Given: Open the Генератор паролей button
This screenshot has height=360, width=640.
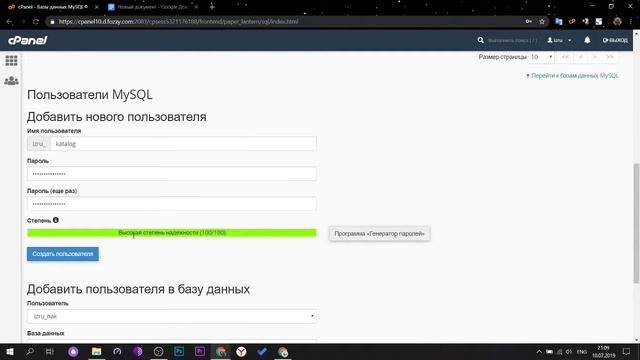Looking at the screenshot, I should click(x=379, y=233).
